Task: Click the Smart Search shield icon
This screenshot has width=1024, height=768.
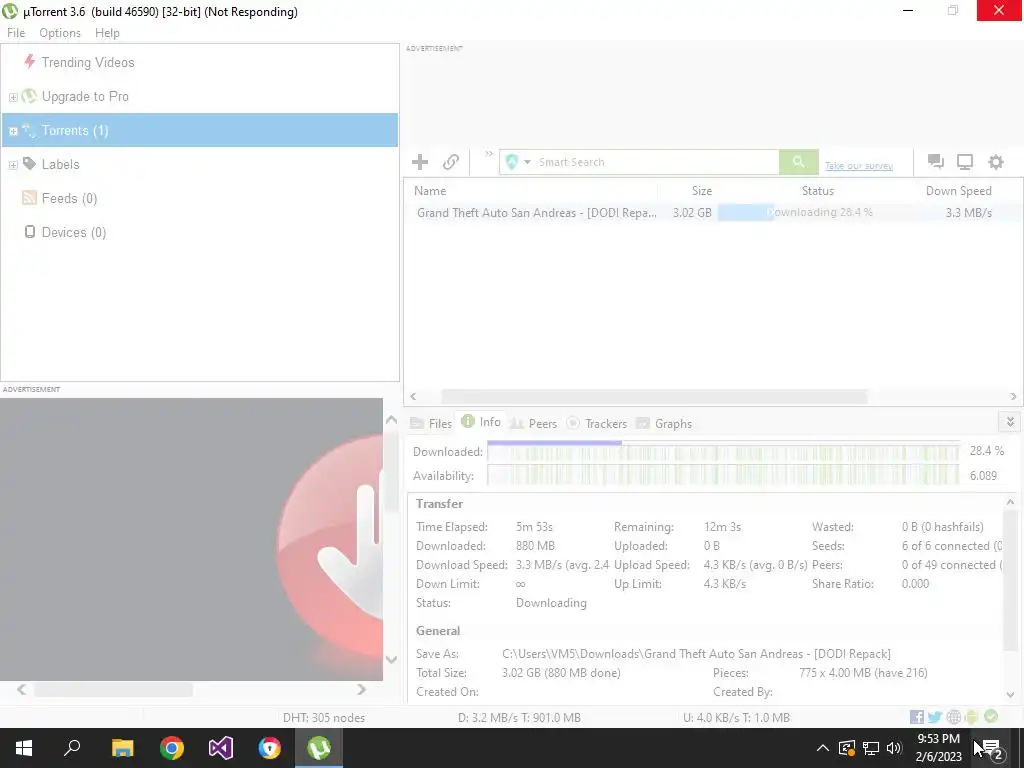Action: pos(512,162)
